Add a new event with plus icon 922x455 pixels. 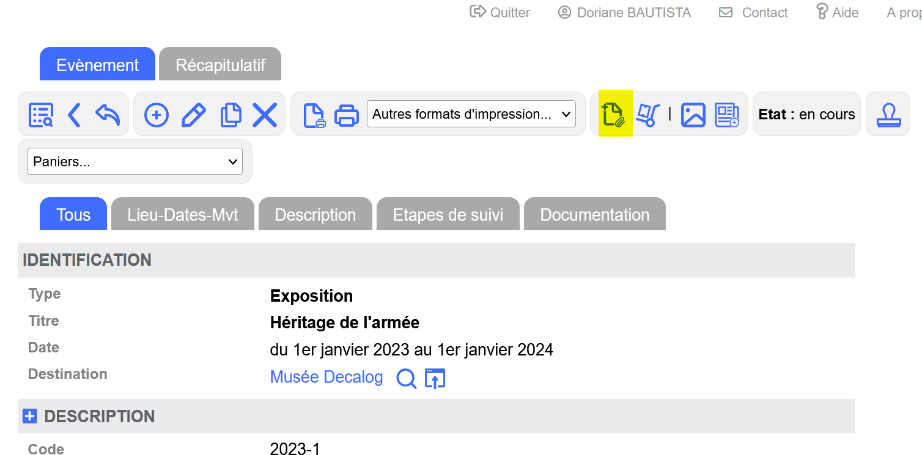156,115
